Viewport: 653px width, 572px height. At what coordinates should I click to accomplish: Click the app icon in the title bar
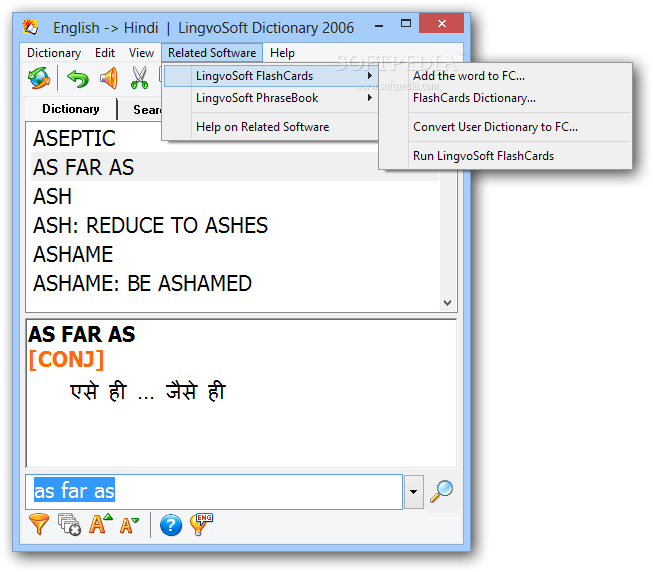[30, 27]
